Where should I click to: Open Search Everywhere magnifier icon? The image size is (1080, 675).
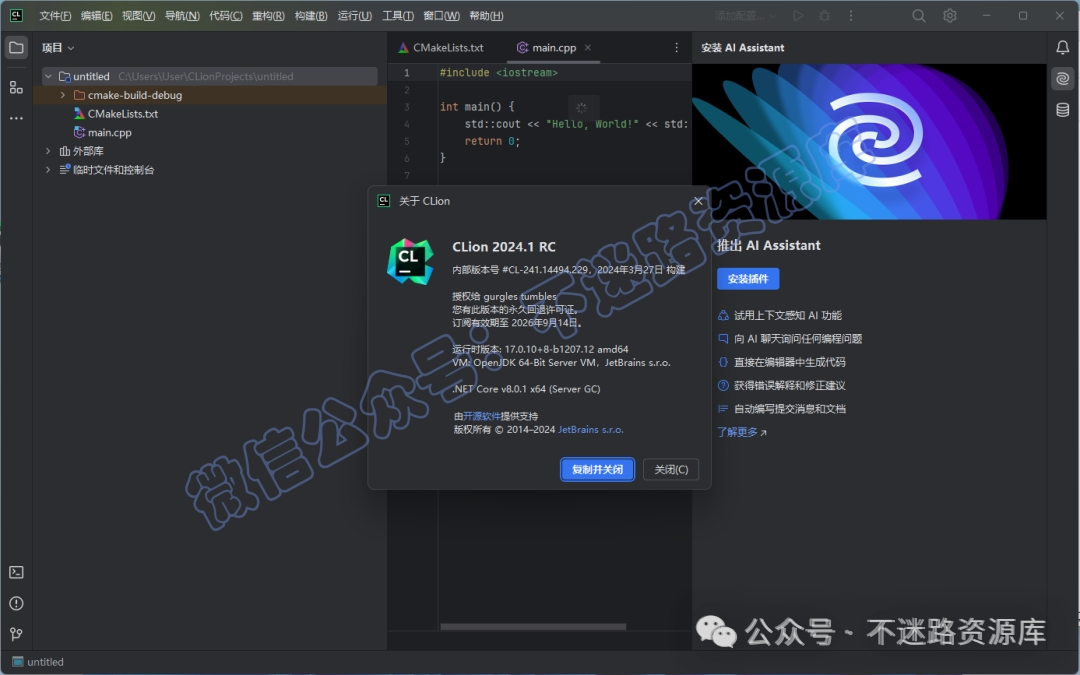(918, 15)
